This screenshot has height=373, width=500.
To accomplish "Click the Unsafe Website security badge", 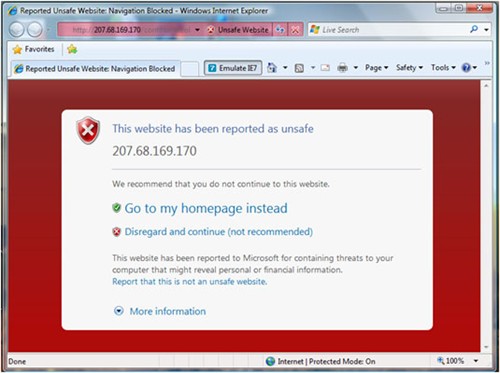I will click(238, 30).
